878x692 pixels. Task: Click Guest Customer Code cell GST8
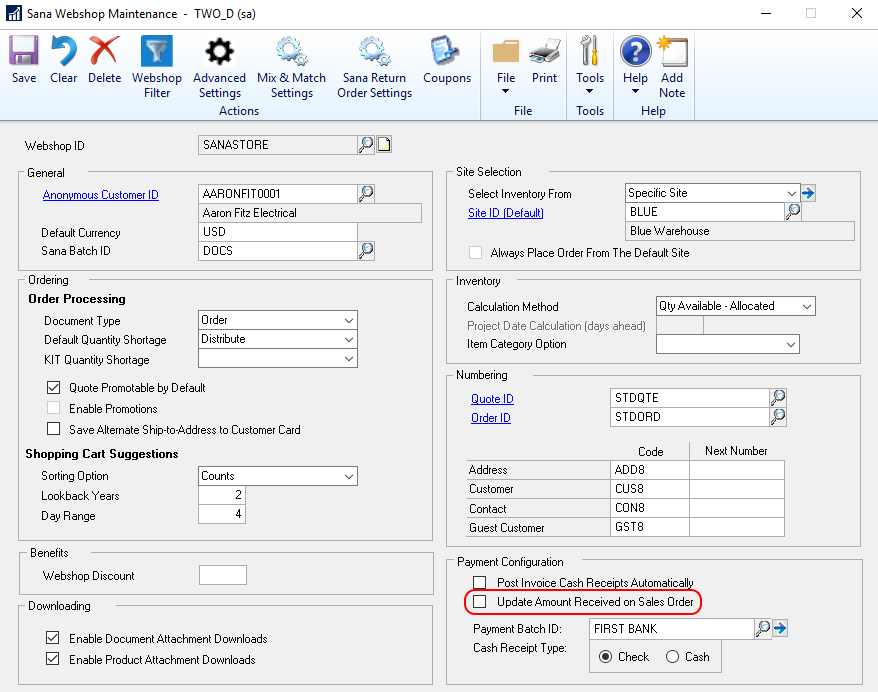click(x=650, y=527)
